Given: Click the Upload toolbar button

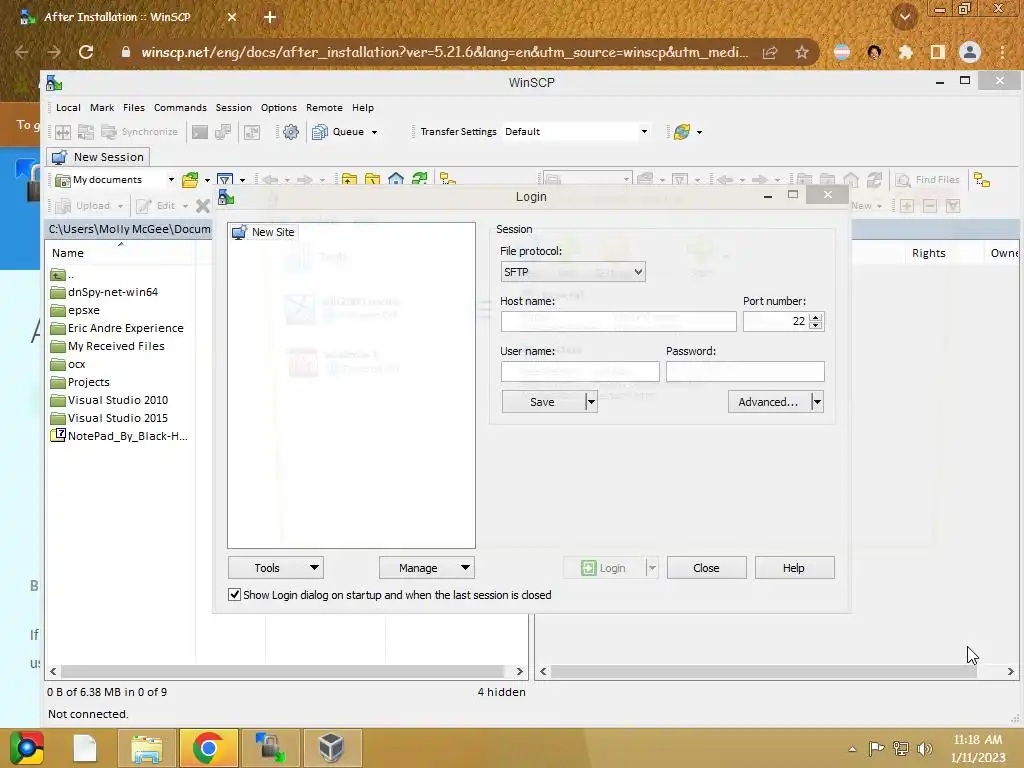Looking at the screenshot, I should 89,206.
